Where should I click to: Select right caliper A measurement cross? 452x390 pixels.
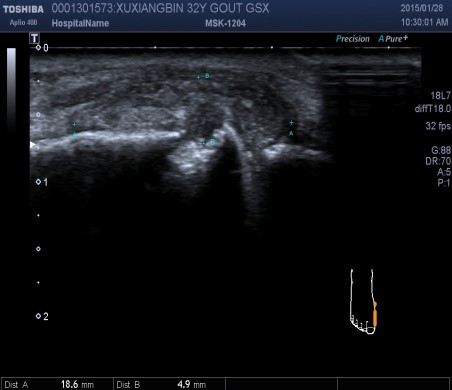coord(292,123)
